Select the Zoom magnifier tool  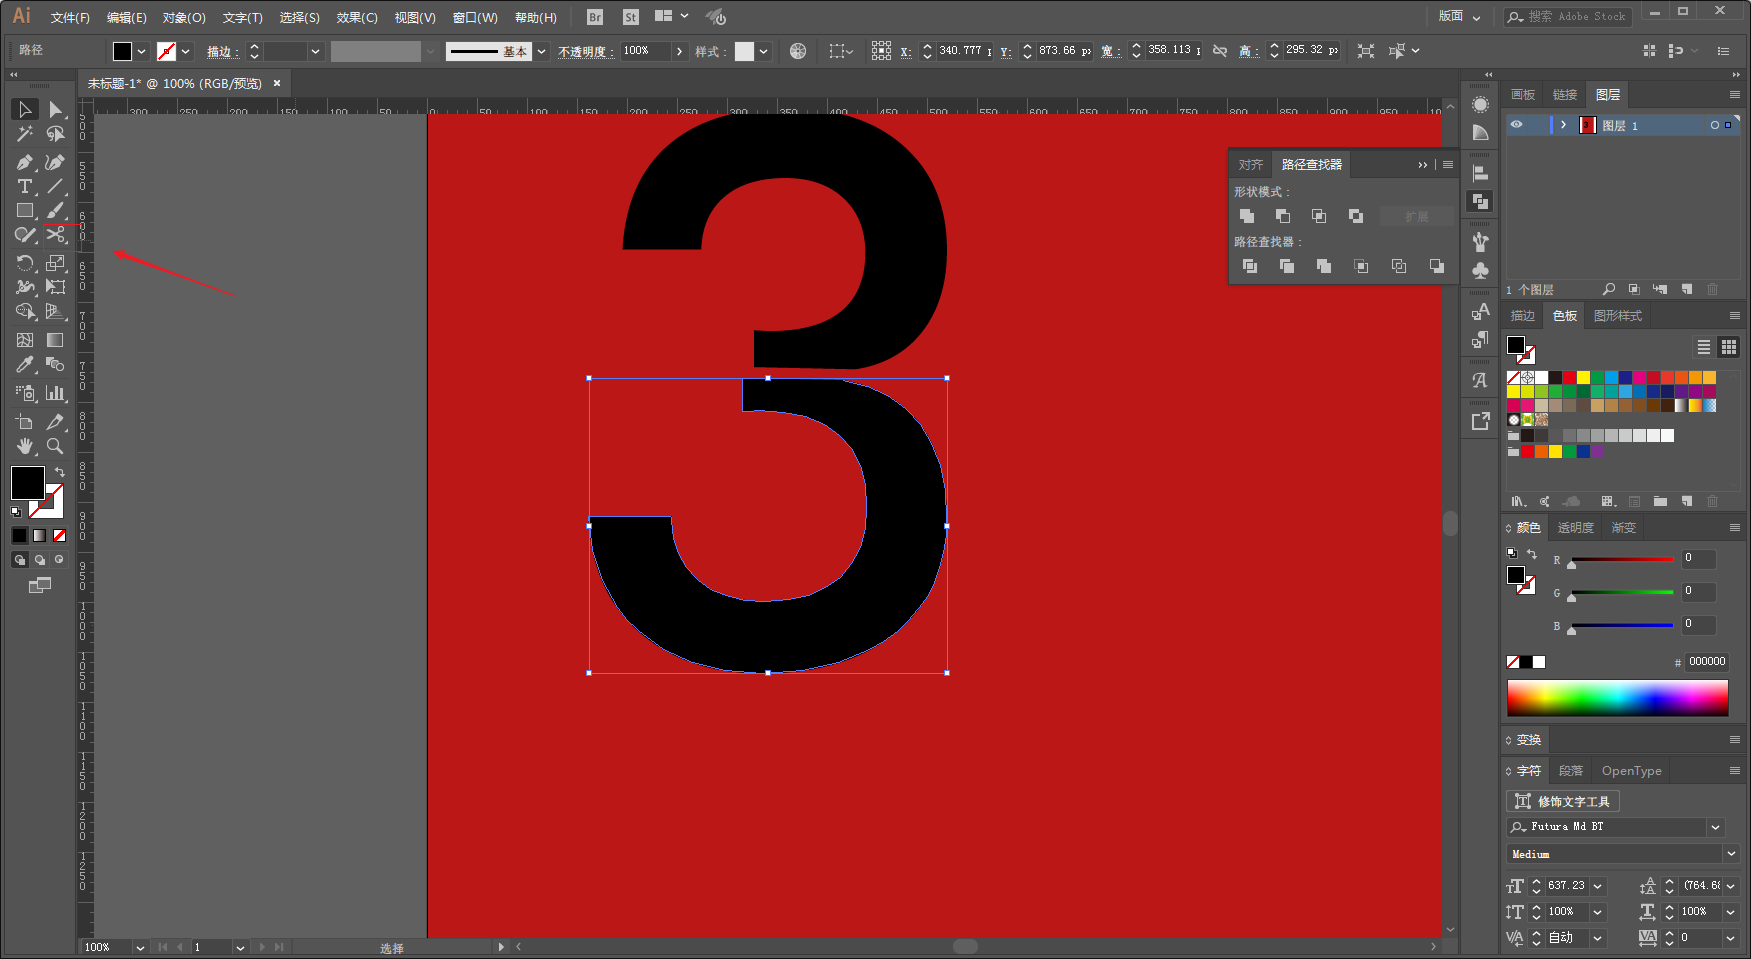[x=56, y=446]
